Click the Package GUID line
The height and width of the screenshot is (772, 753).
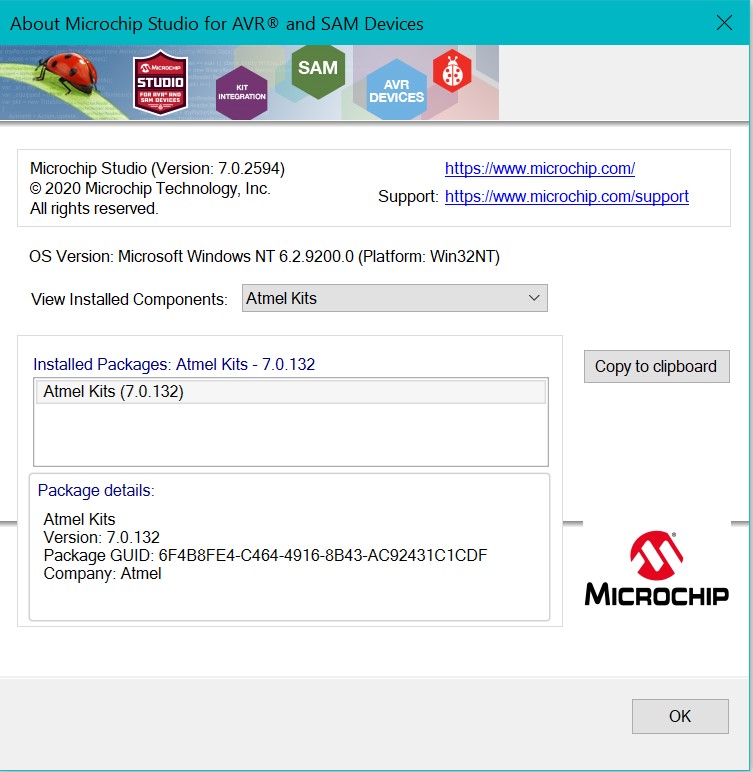[x=265, y=555]
